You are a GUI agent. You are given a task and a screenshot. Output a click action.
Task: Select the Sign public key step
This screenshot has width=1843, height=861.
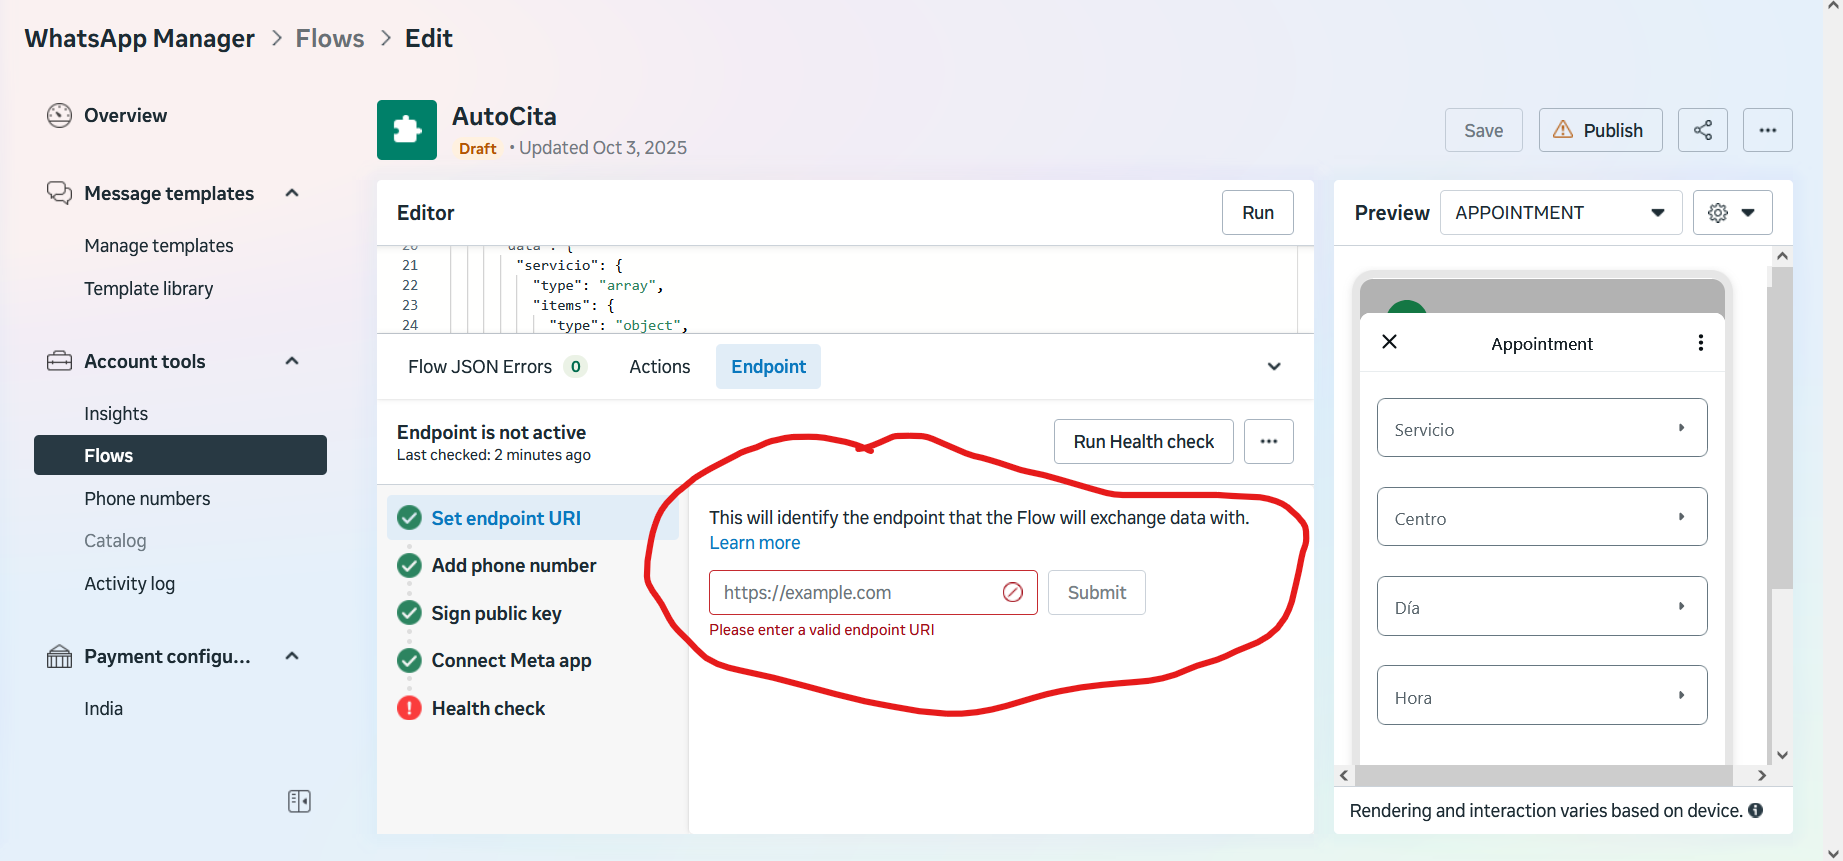[533, 613]
